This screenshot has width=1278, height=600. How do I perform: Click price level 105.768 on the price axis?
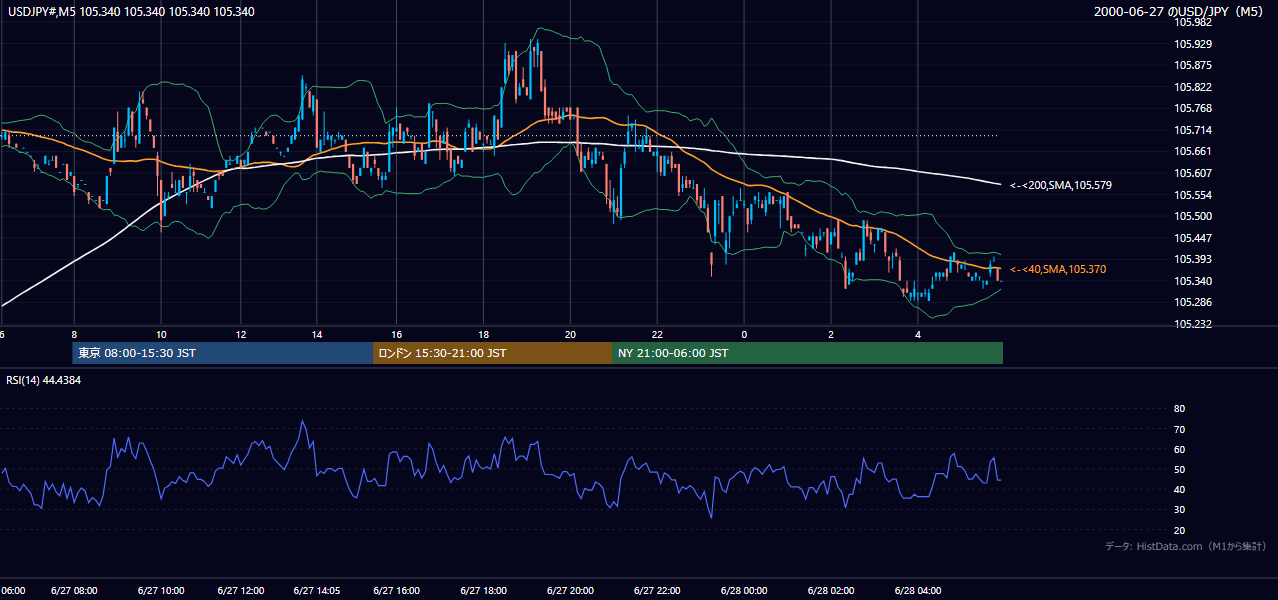point(1195,108)
